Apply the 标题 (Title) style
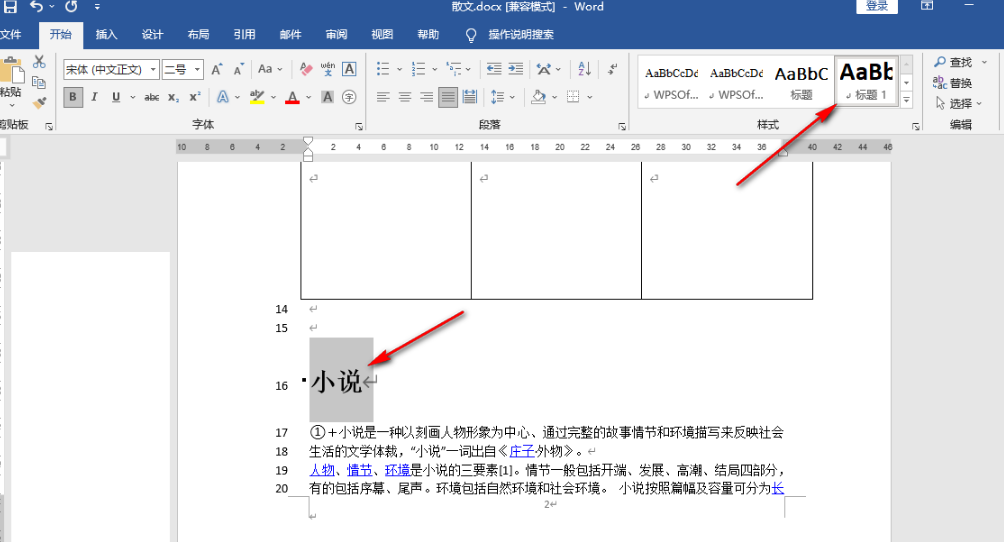1004x542 pixels. (x=801, y=82)
